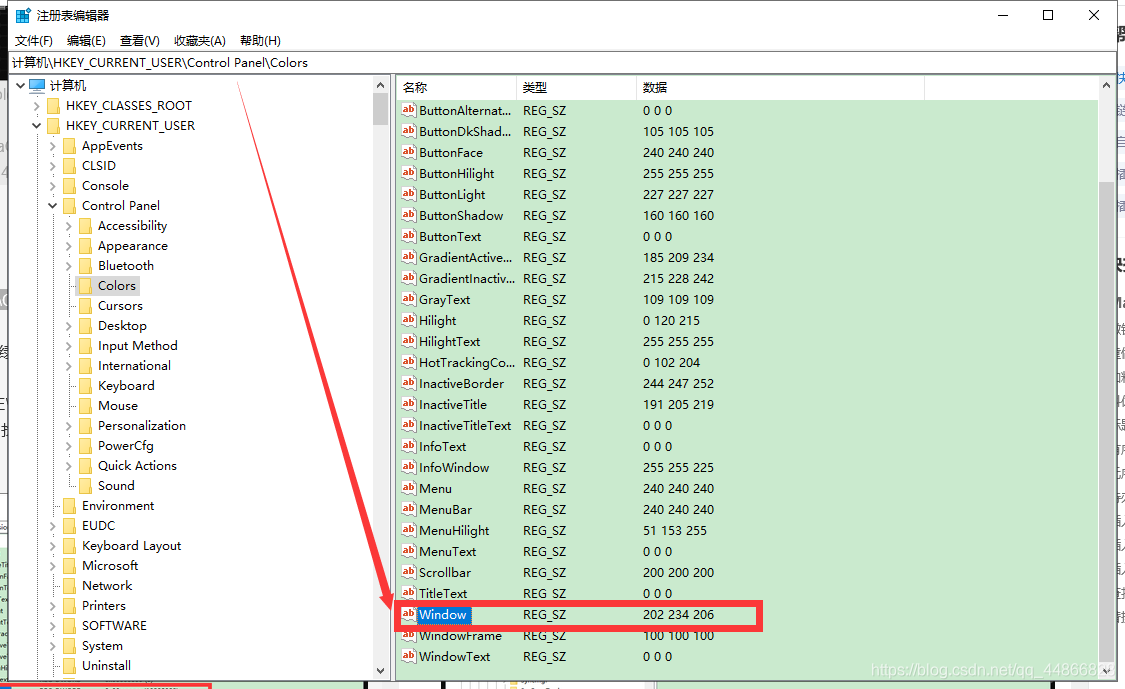Click the icon beside the MenuHilight value
The image size is (1125, 689).
[x=408, y=531]
